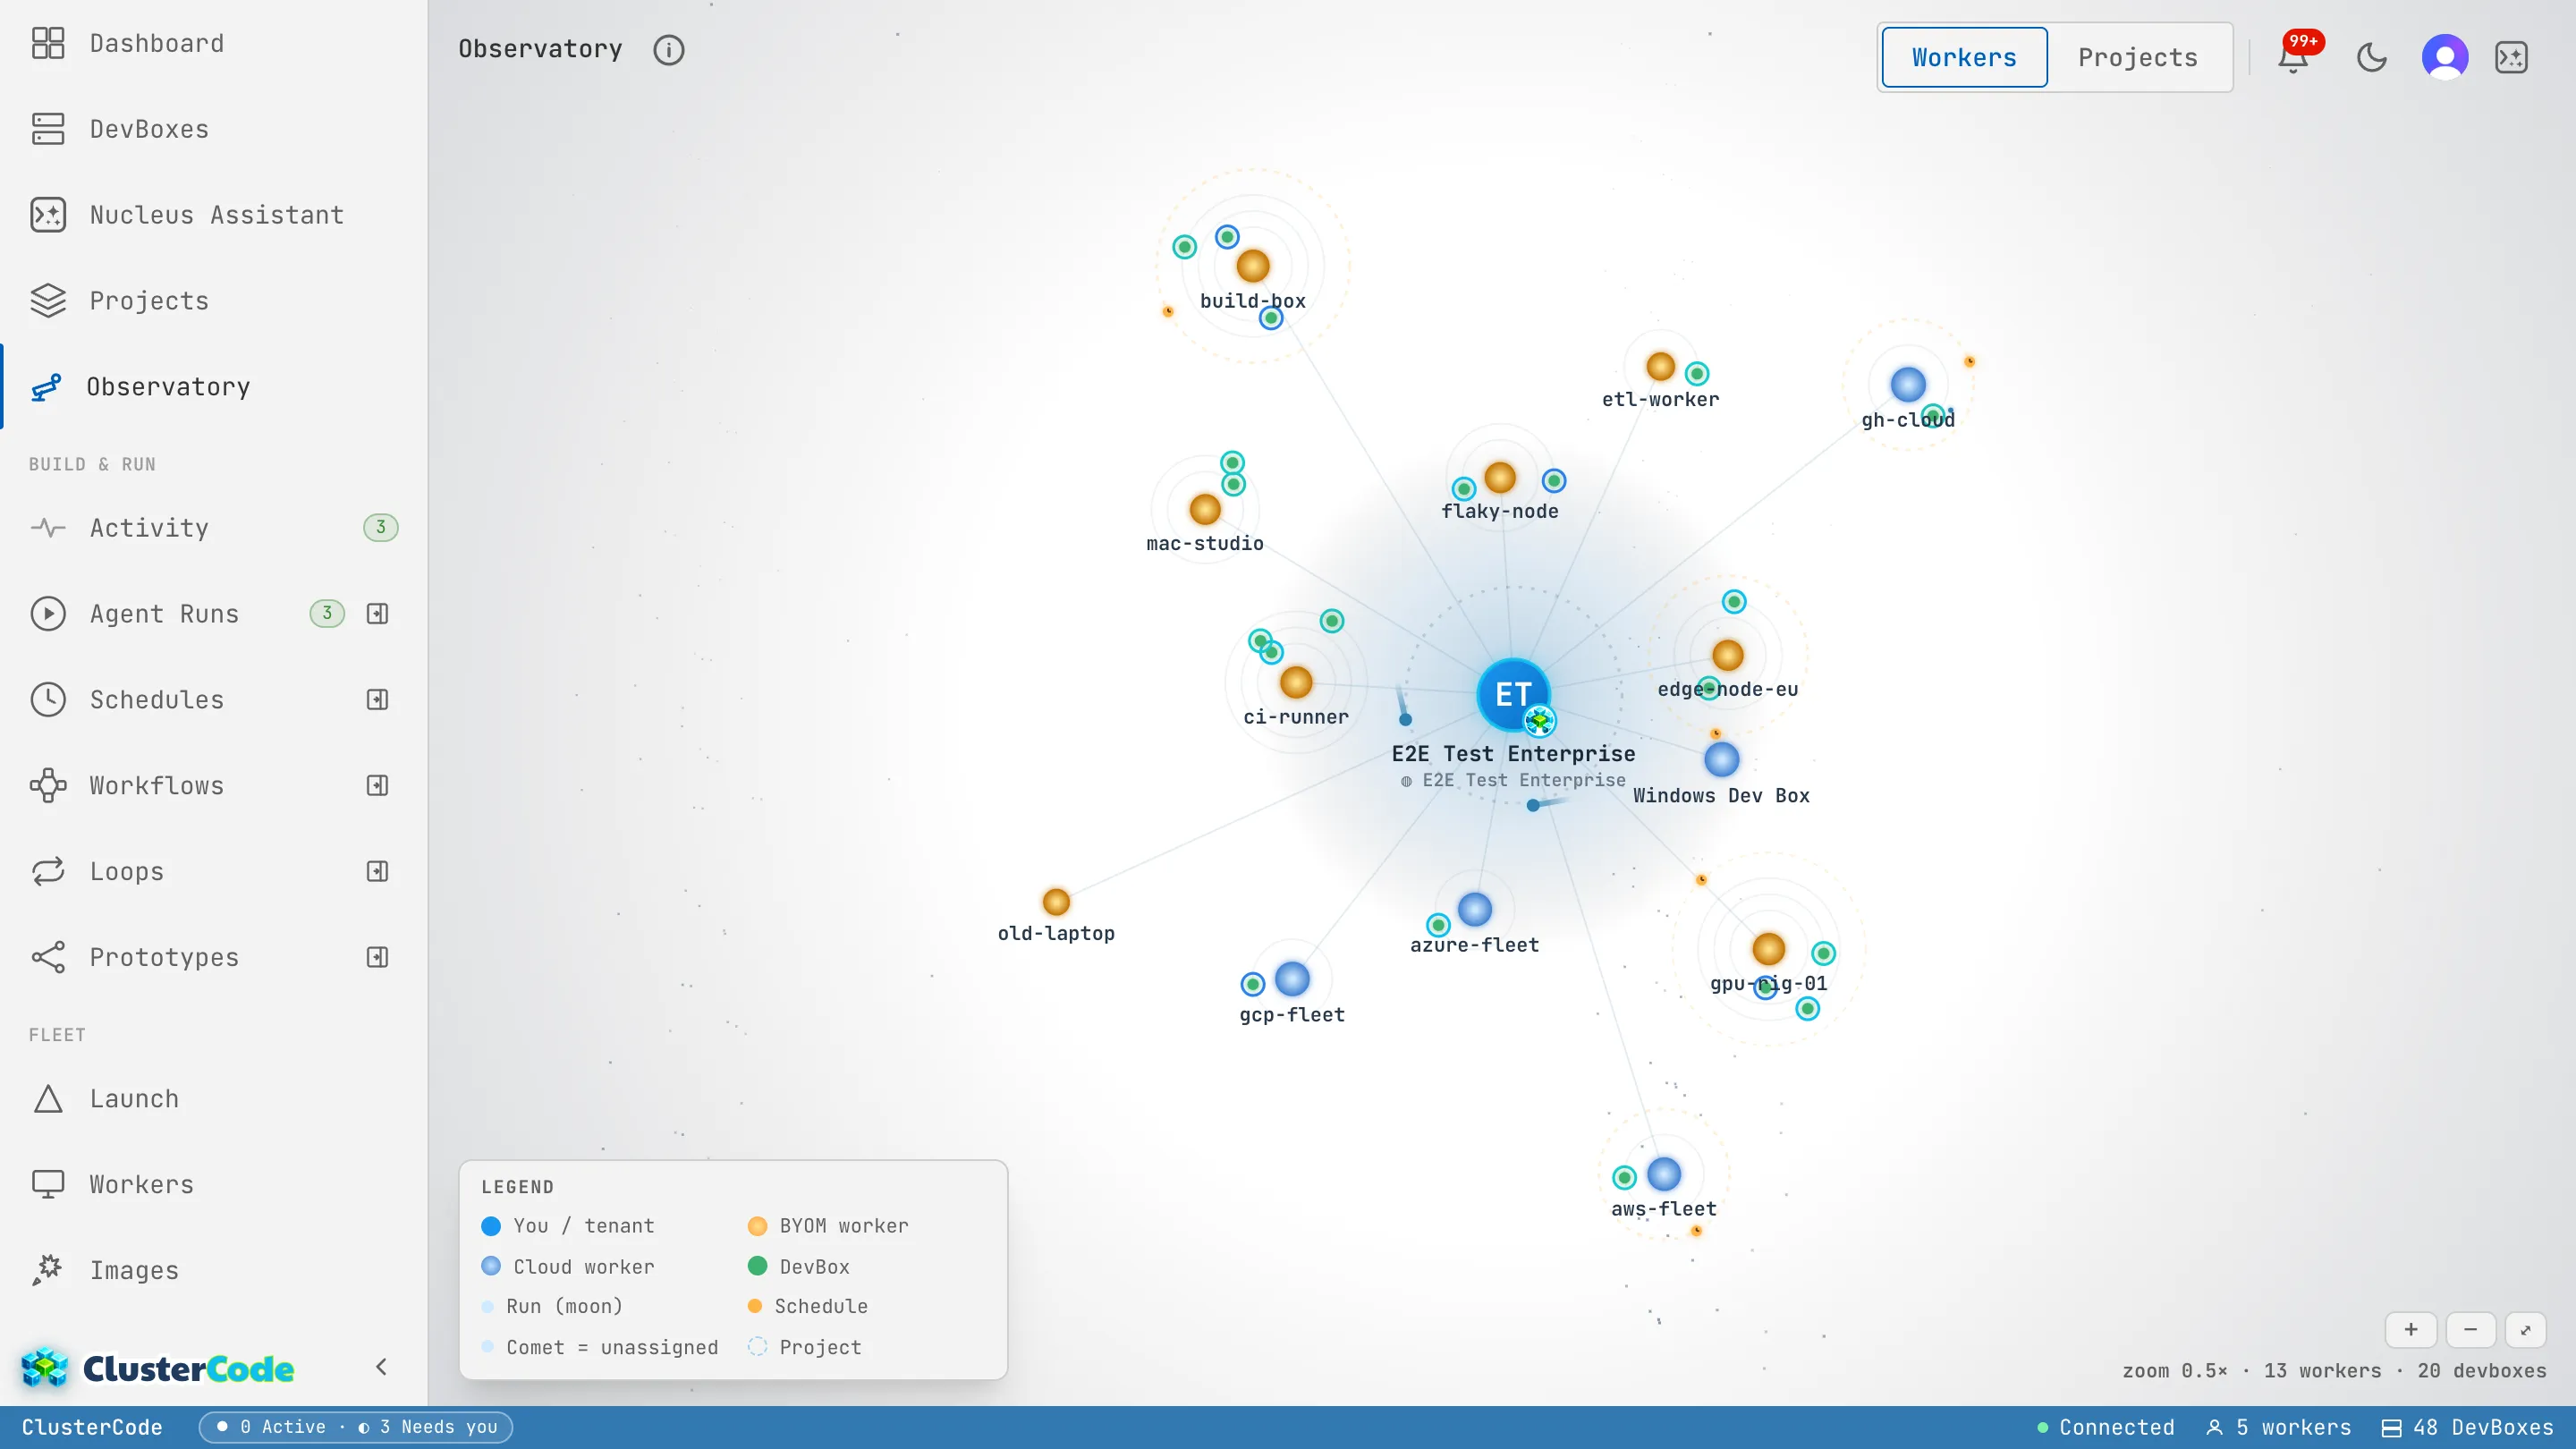Click the old-laptop worker node
2576x1449 pixels.
click(1056, 901)
